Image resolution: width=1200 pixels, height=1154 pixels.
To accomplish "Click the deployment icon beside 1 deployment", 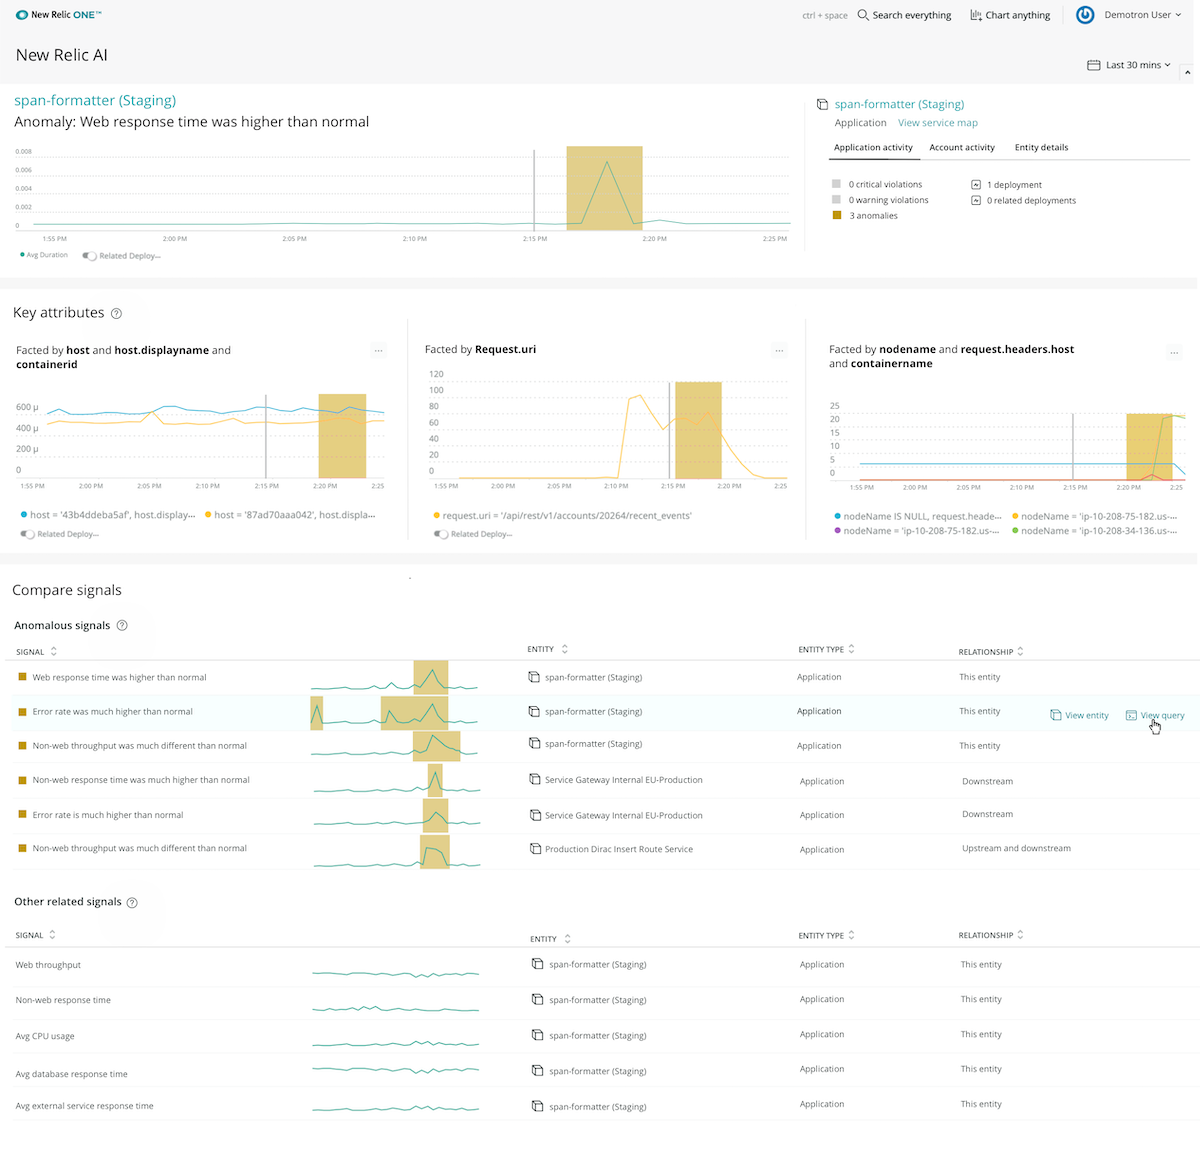I will pyautogui.click(x=976, y=185).
